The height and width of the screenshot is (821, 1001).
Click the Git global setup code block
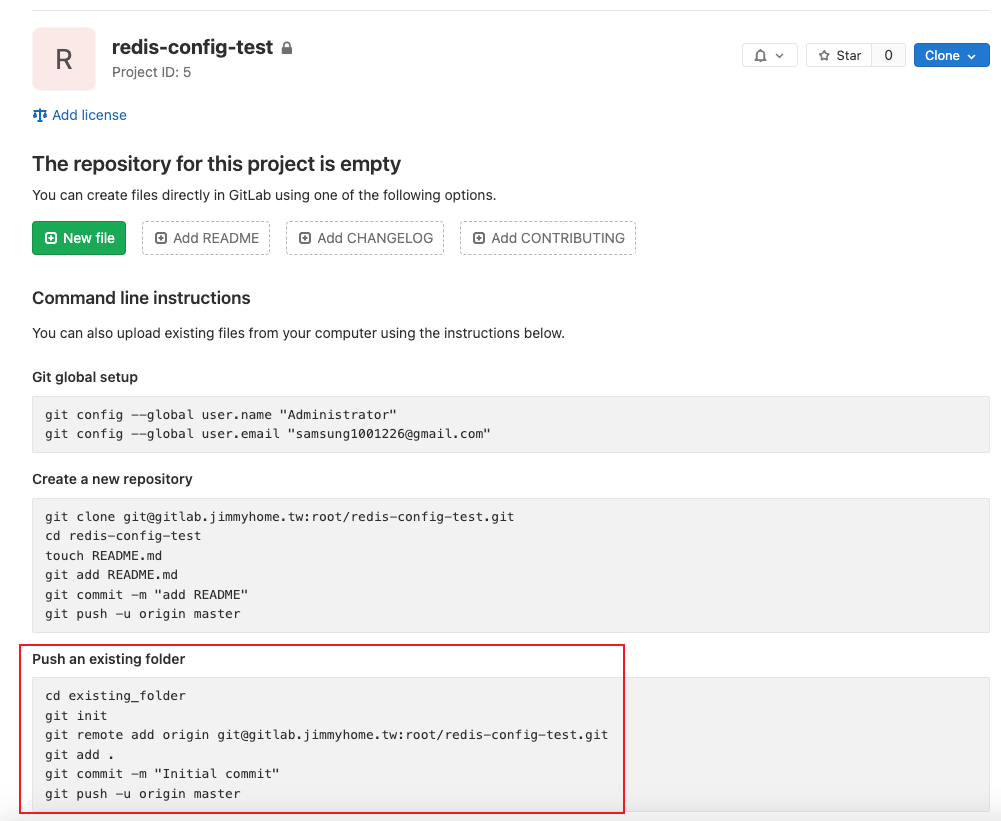(x=510, y=424)
